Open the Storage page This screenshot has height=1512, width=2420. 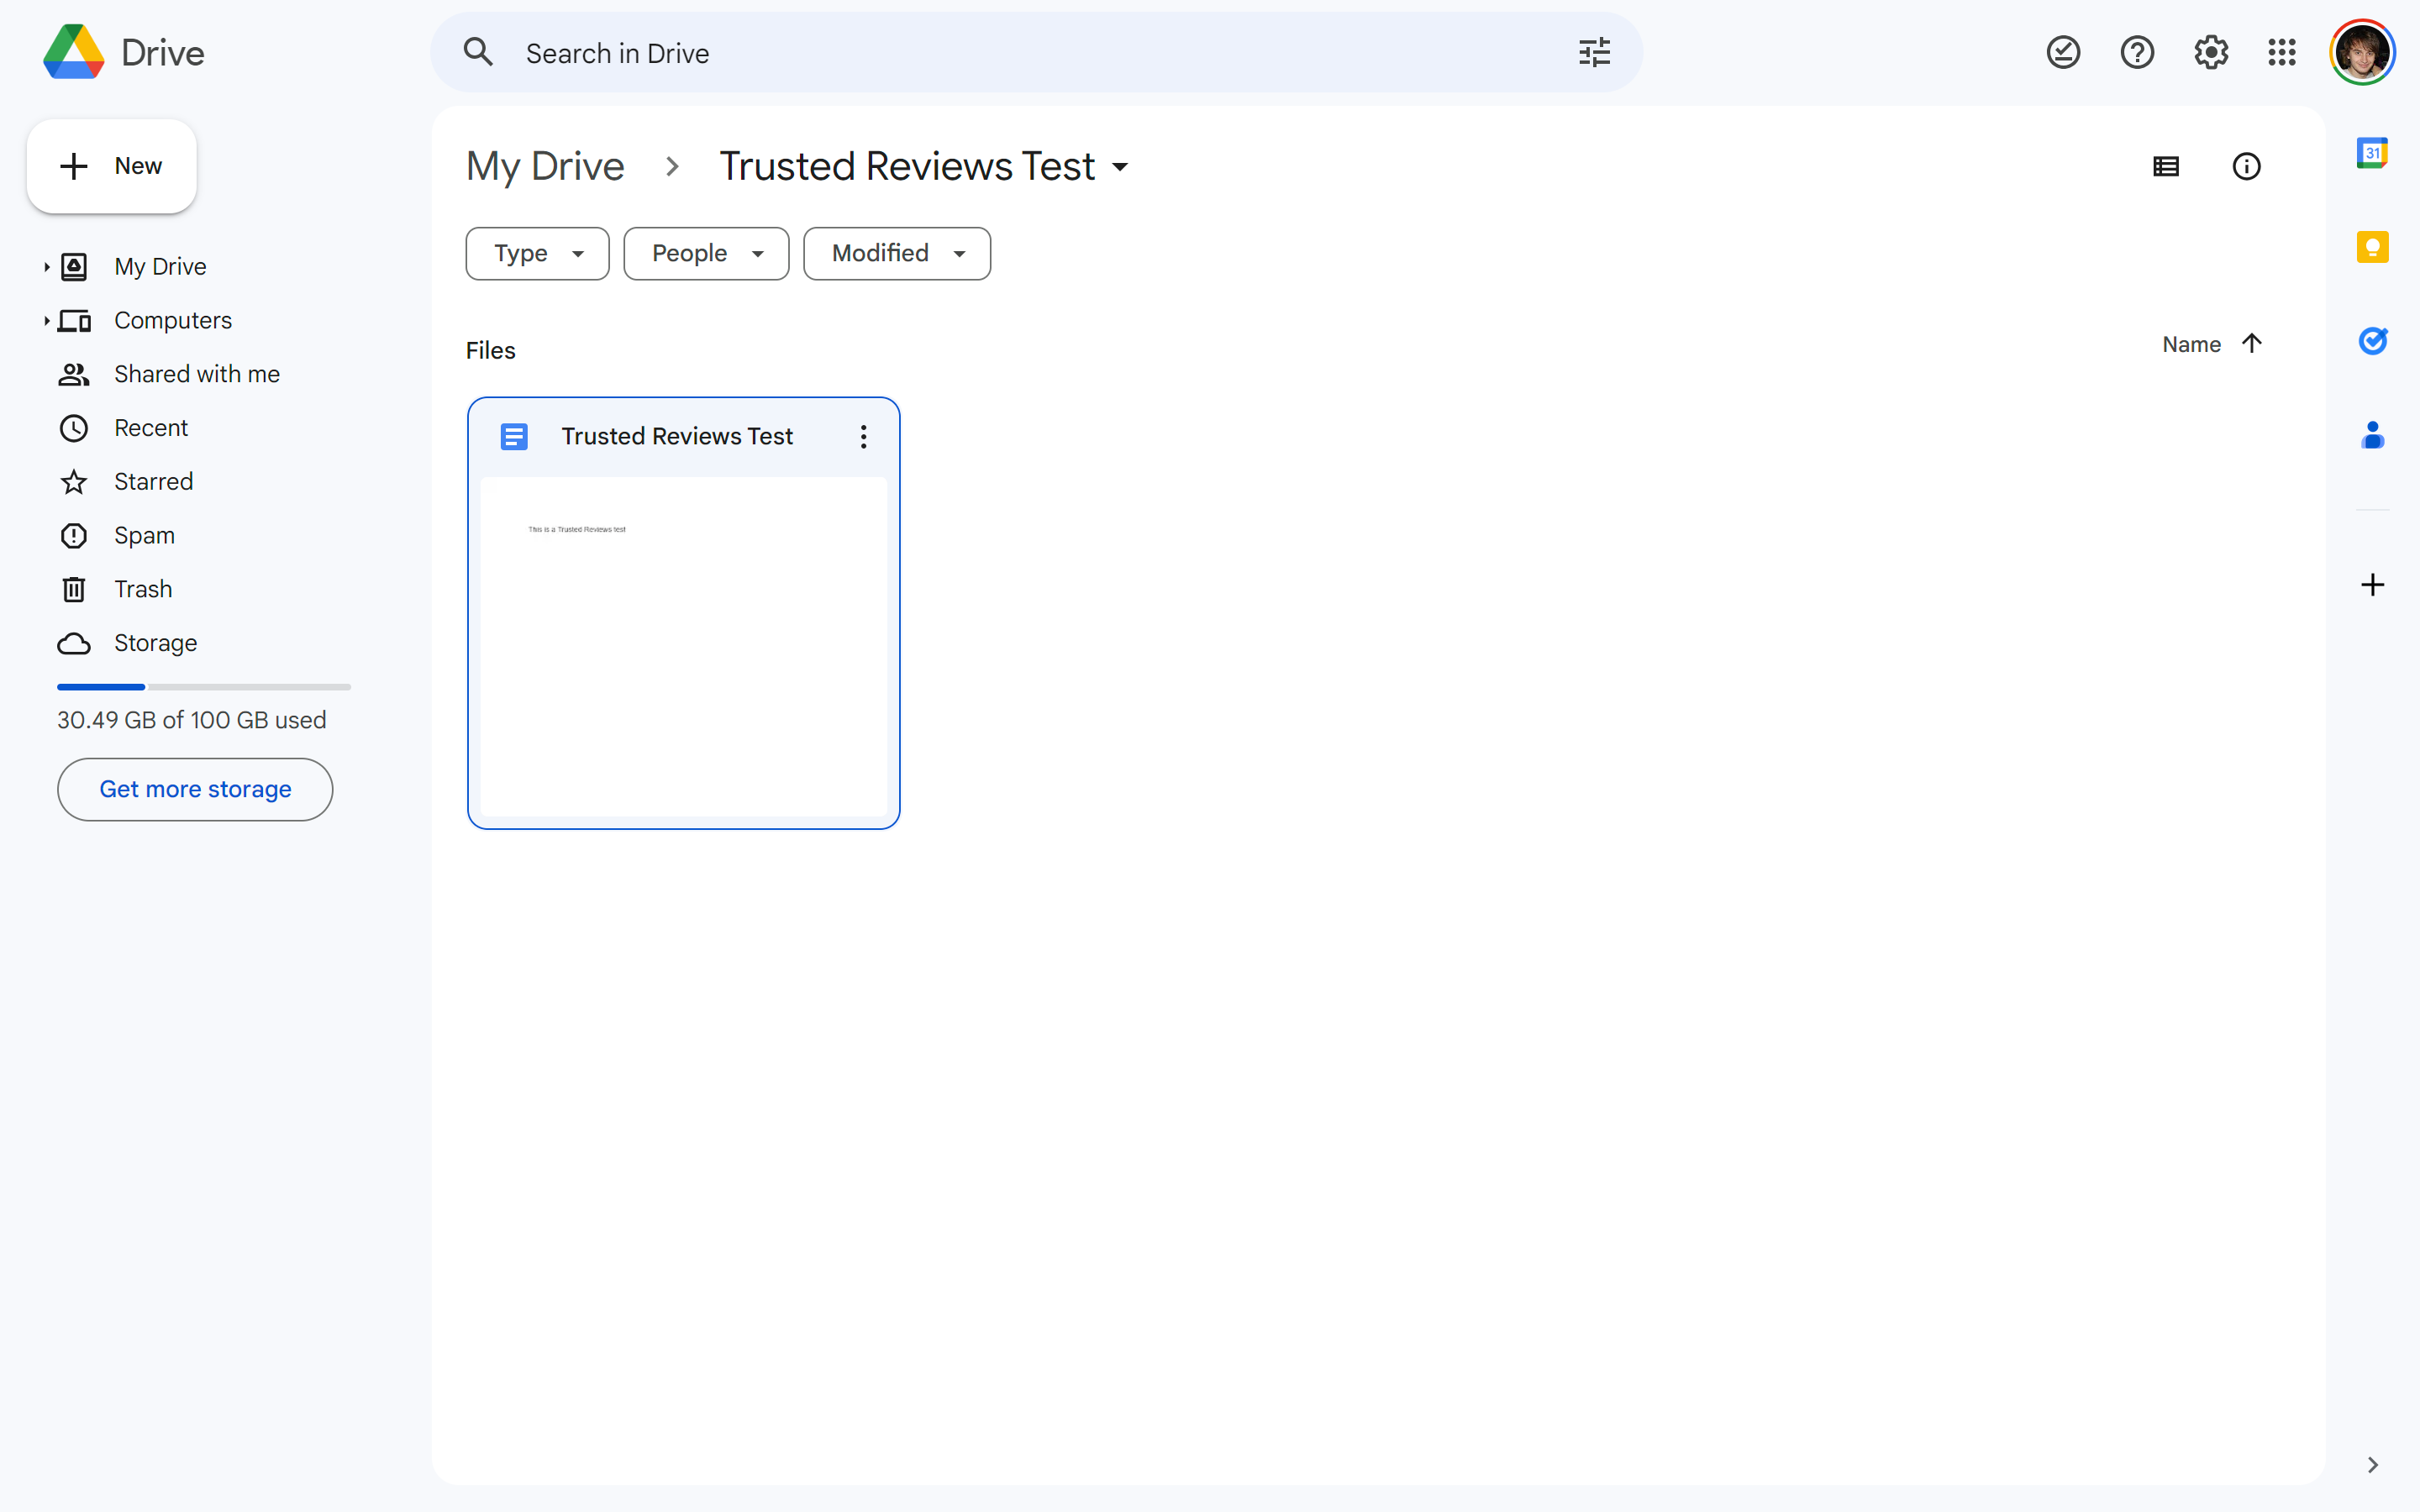(x=155, y=643)
